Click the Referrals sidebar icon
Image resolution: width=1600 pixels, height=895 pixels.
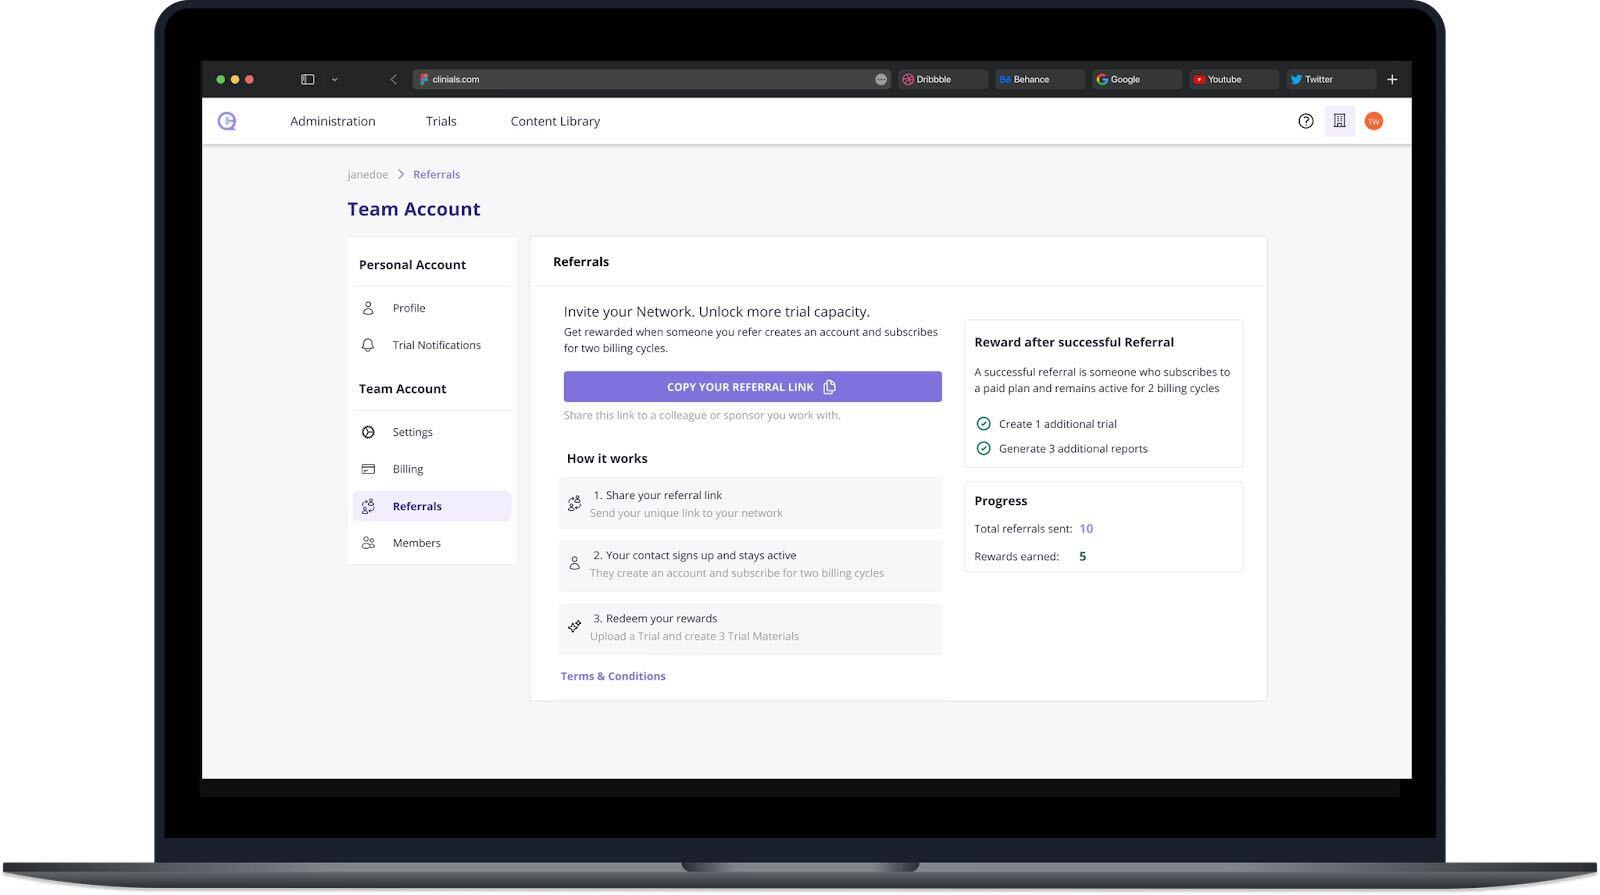368,506
